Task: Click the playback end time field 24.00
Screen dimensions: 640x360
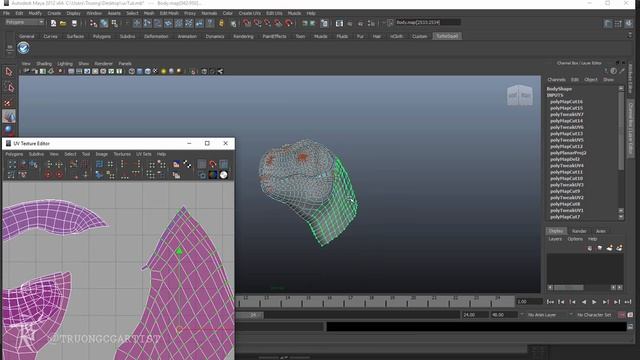Action: pos(476,315)
